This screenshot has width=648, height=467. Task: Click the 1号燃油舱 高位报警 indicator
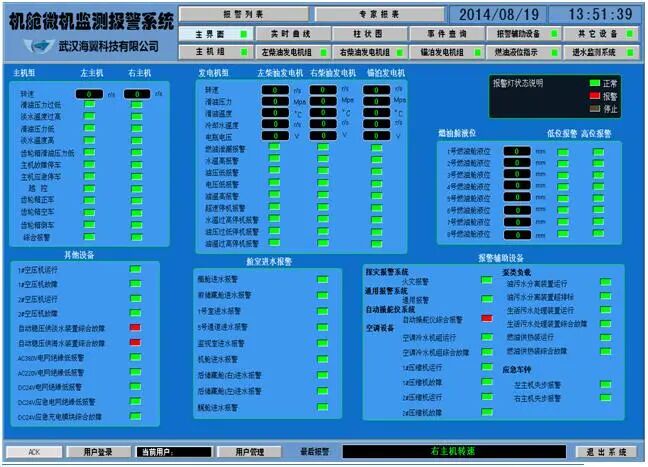tap(598, 152)
